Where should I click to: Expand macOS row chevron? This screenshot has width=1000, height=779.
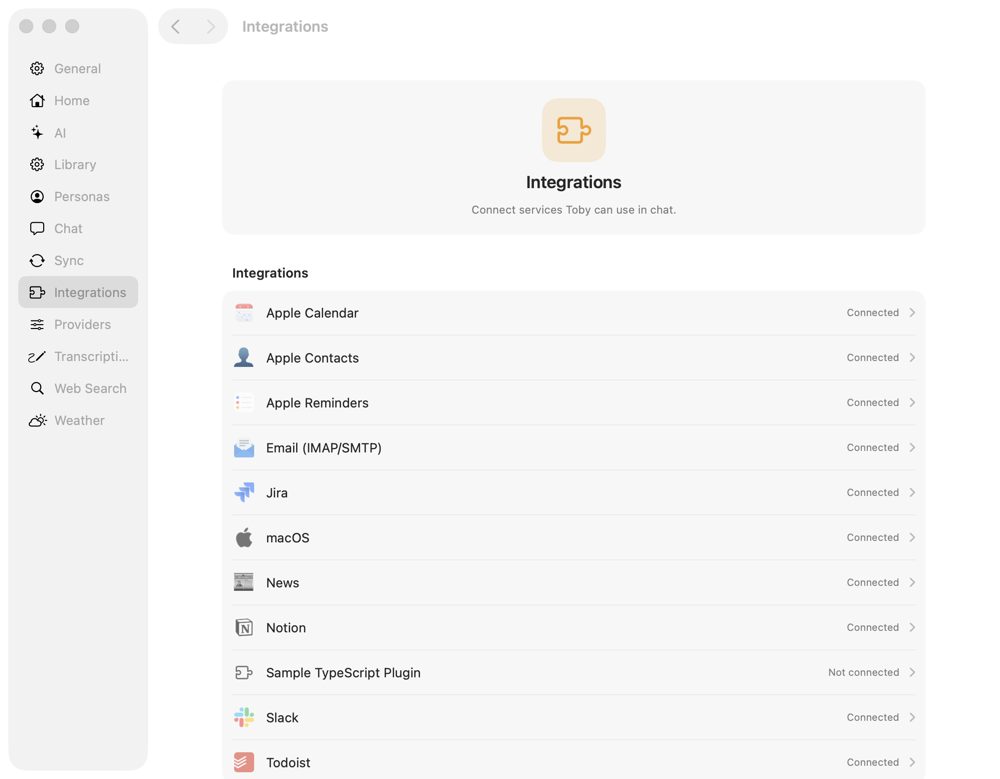912,537
